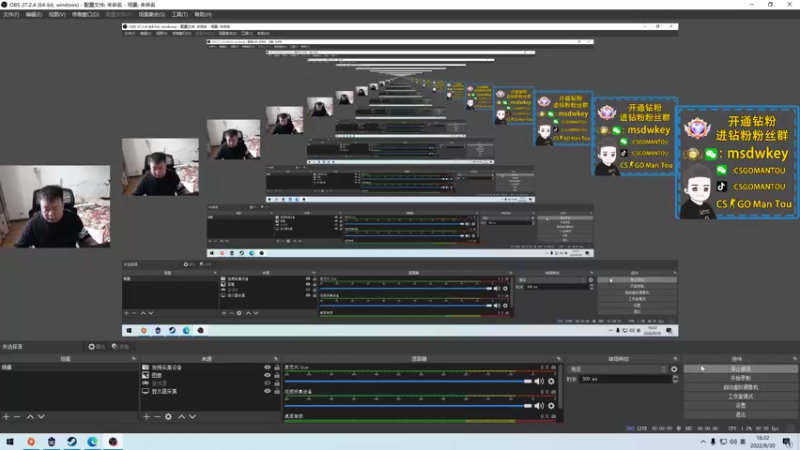
Task: Click the 启动虚拟摄像机 virtual camera button
Action: pyautogui.click(x=740, y=387)
